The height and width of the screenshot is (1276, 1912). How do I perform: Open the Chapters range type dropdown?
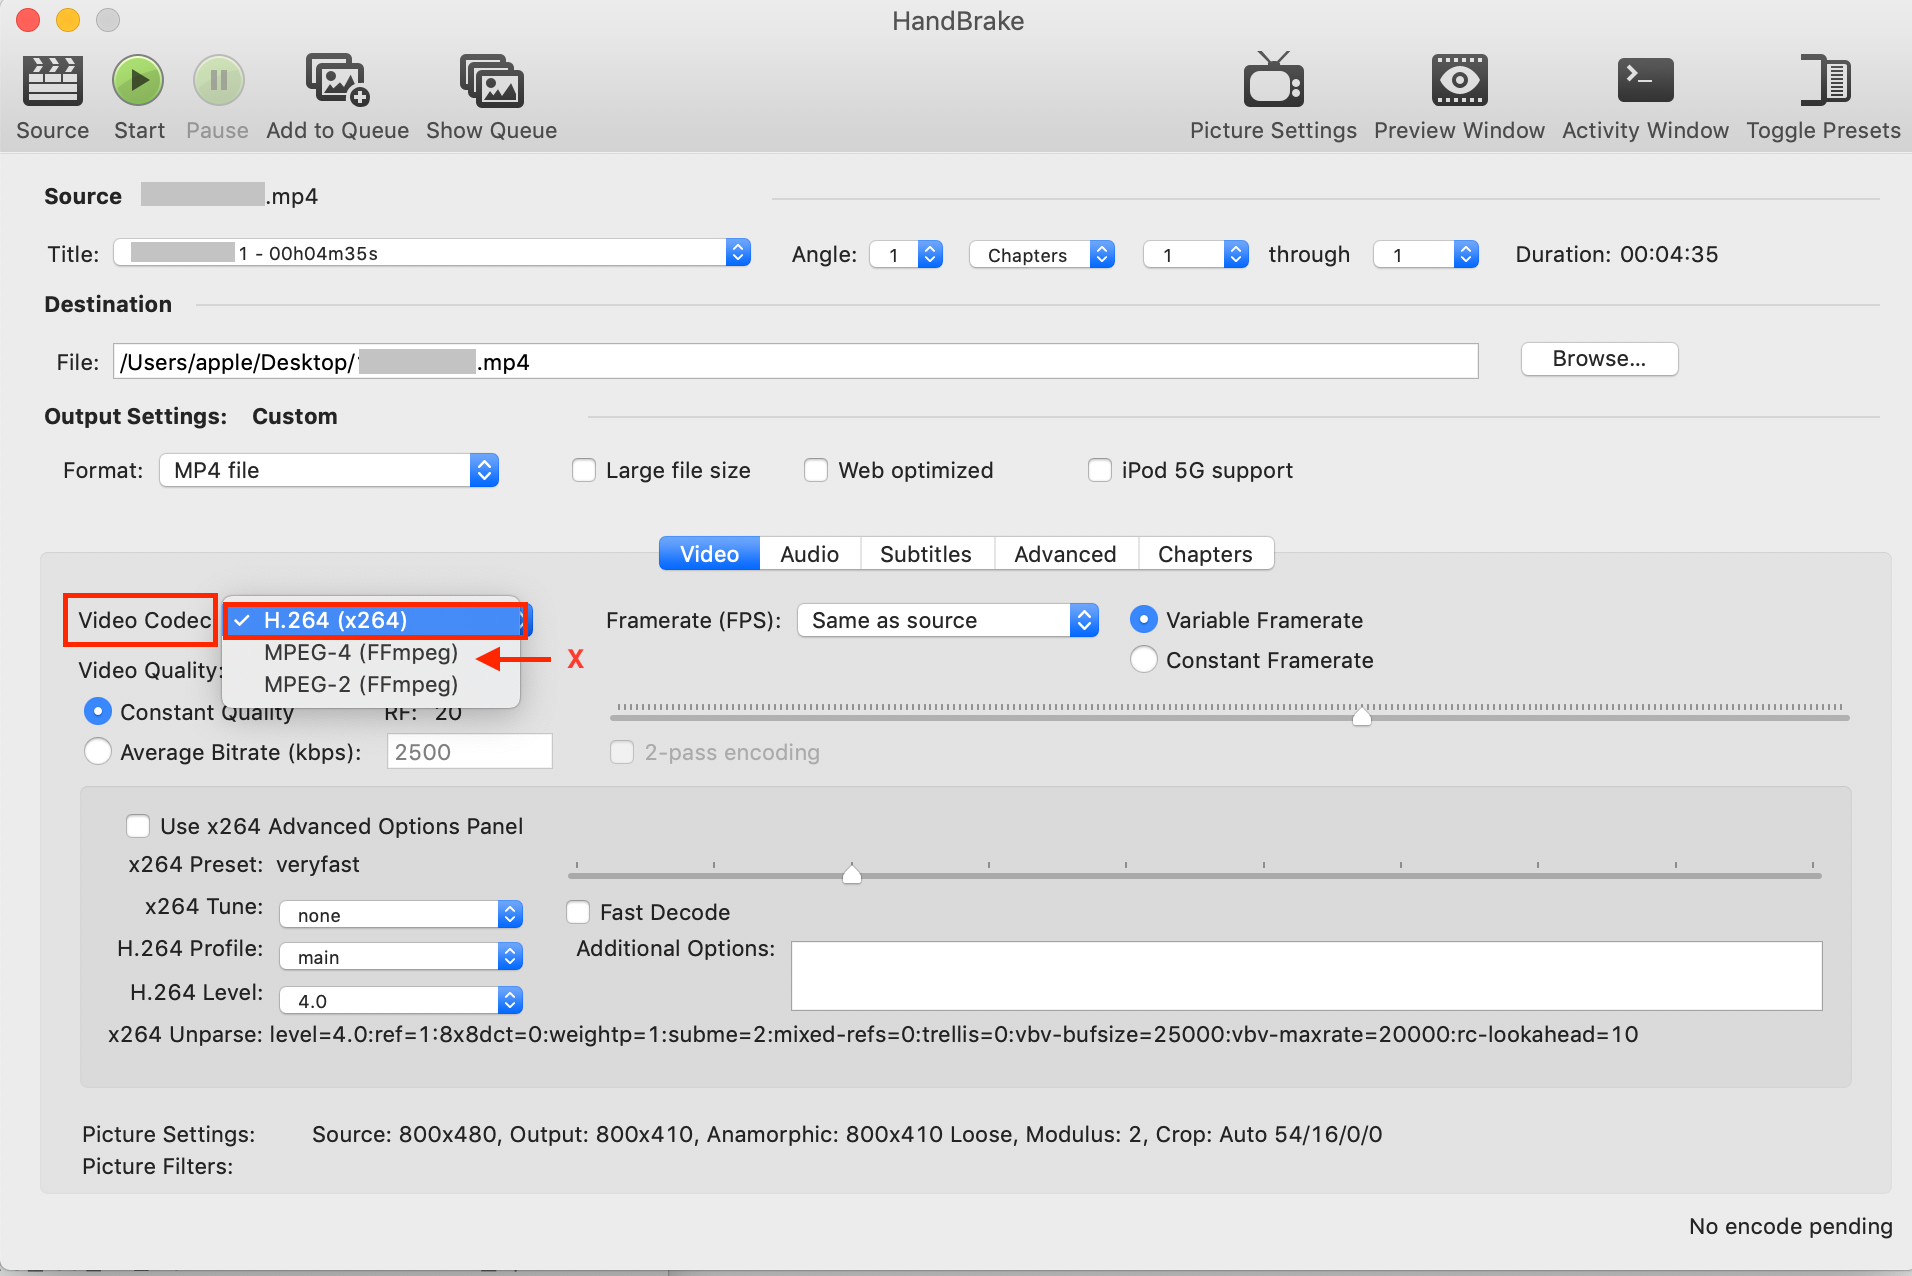1042,254
